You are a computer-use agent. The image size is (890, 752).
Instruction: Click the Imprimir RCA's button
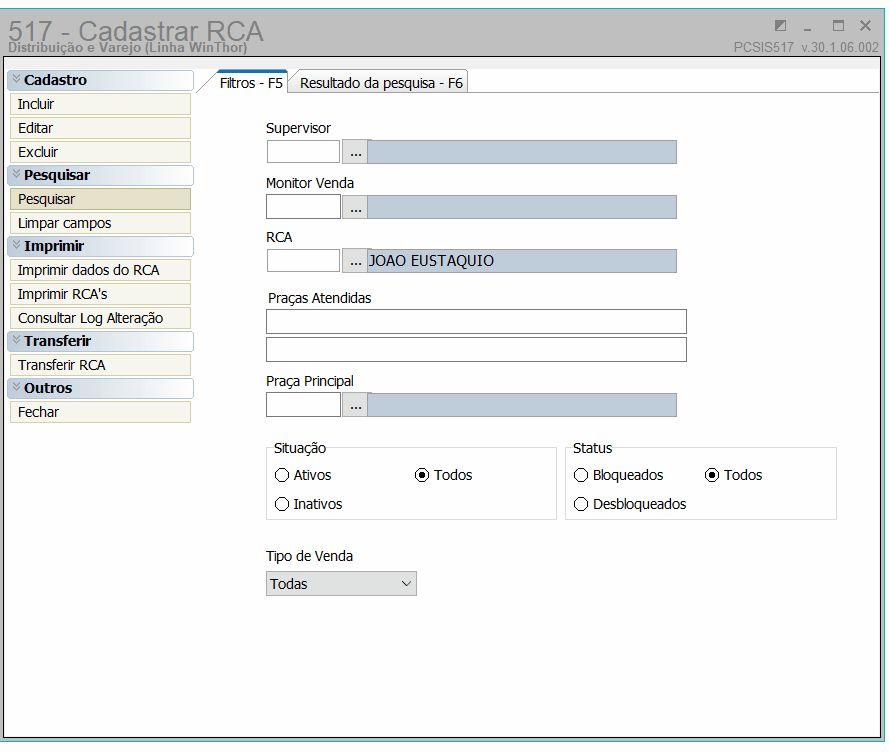tap(100, 294)
